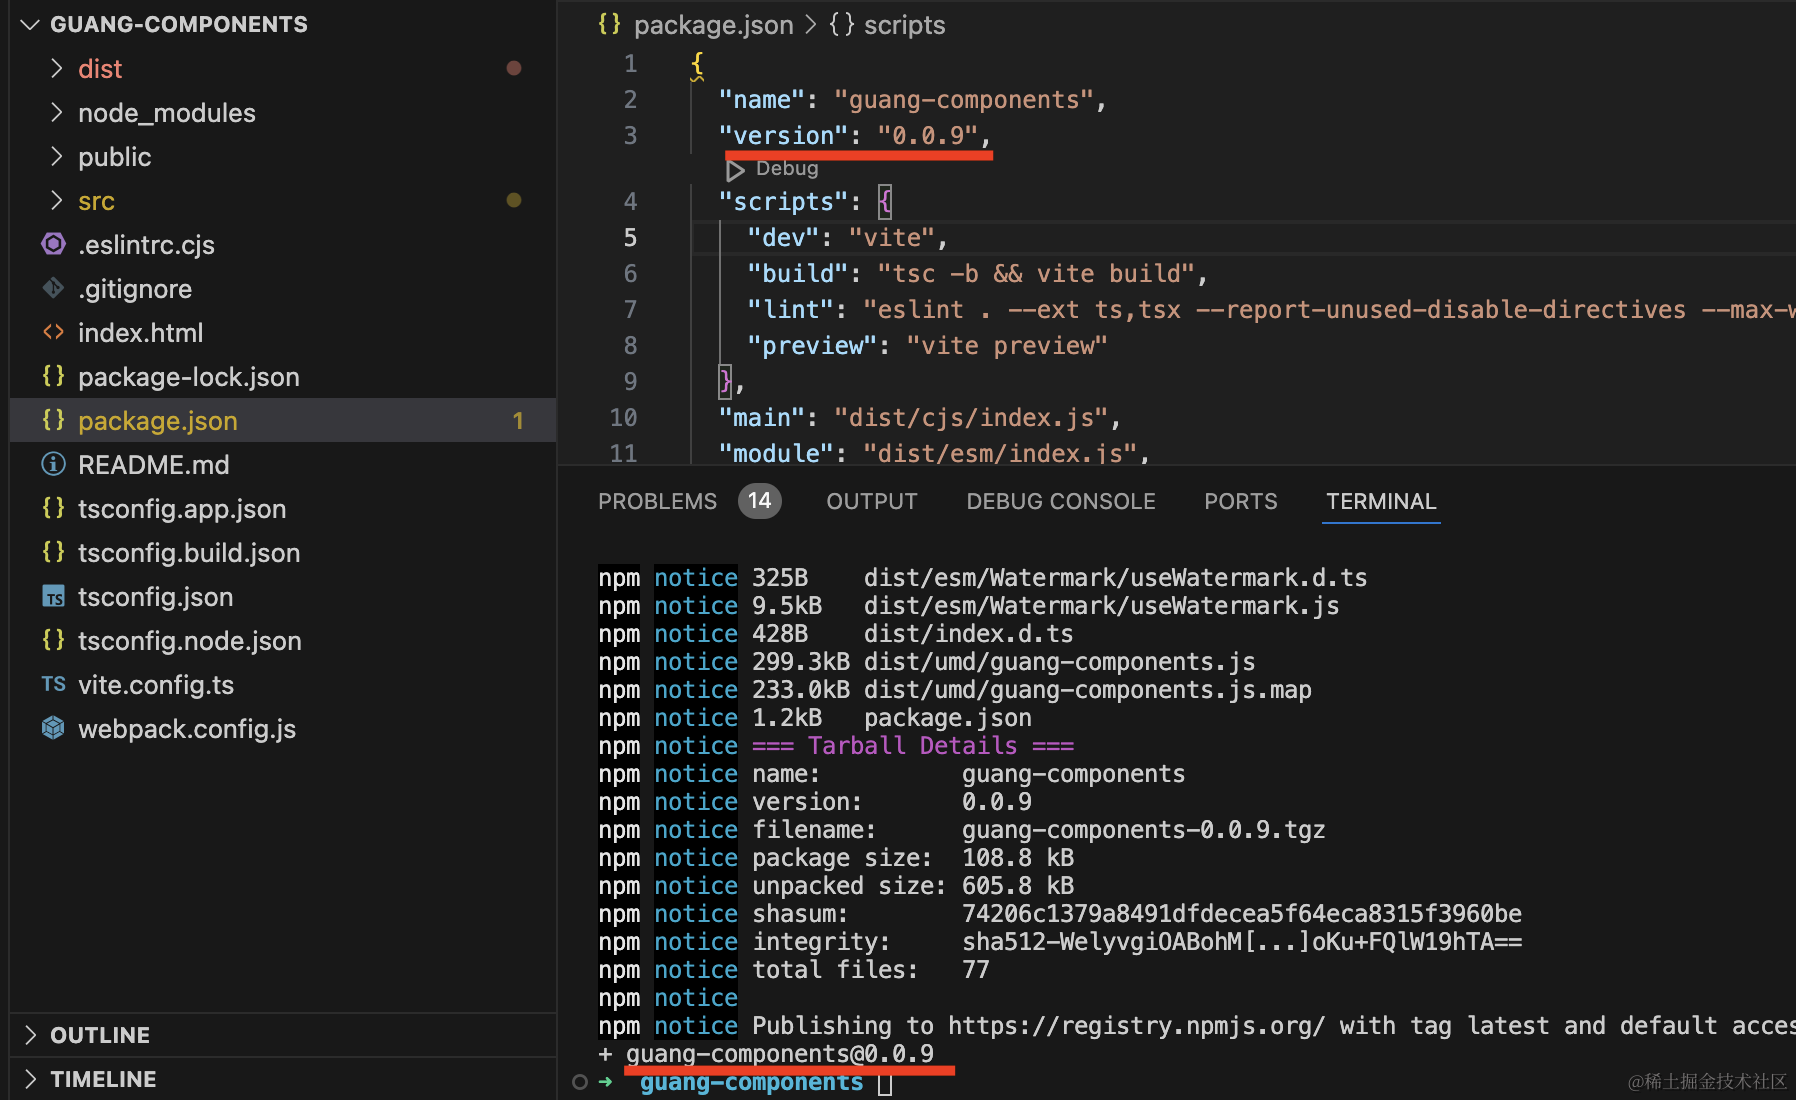Expand the public folder
Screen dimensions: 1796x1100
click(57, 156)
